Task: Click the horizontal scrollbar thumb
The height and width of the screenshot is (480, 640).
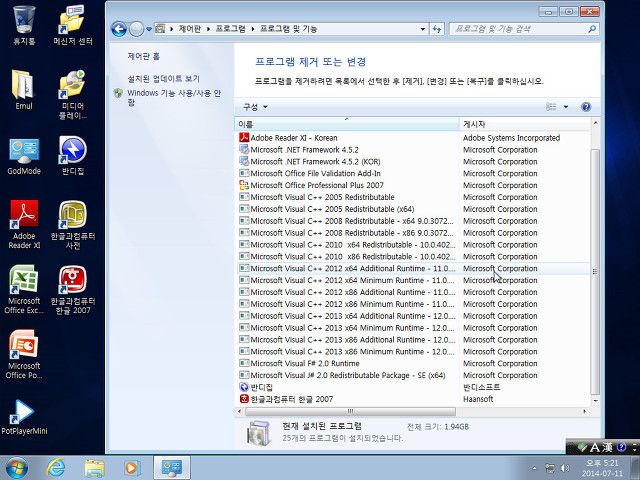Action: coord(350,411)
